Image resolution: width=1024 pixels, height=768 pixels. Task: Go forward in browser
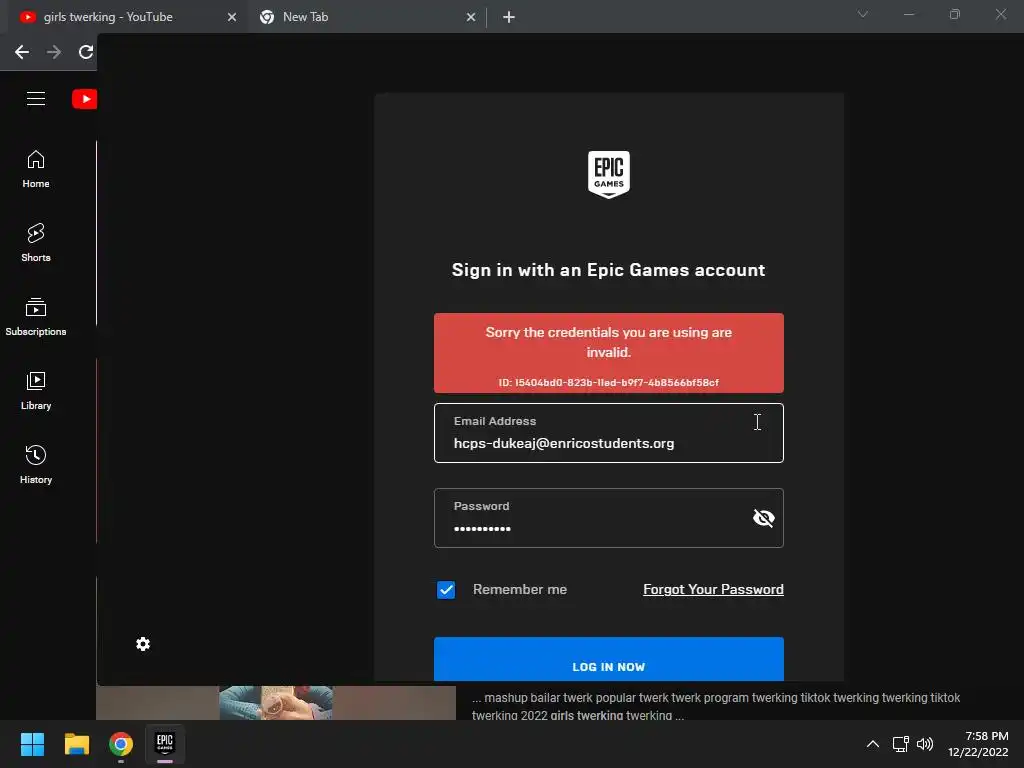coord(54,52)
